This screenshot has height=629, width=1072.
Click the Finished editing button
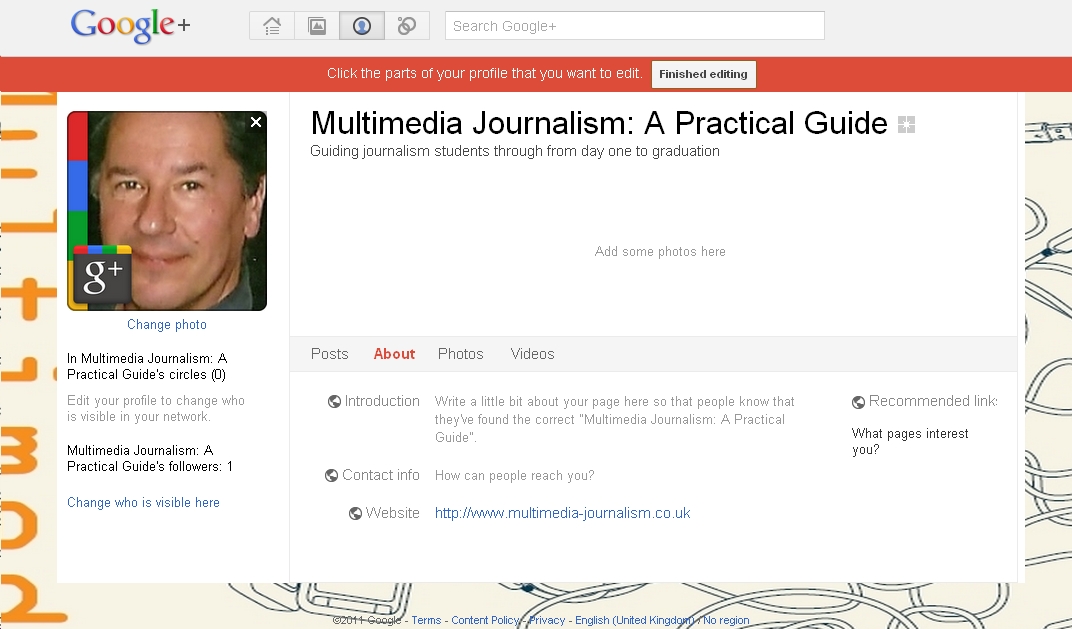[x=704, y=74]
